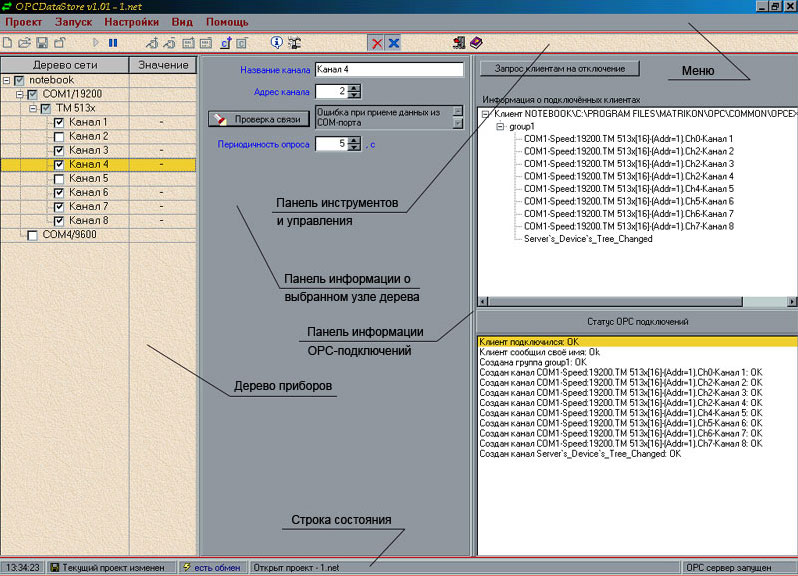Start polling with the play arrow icon
Viewport: 798px width, 576px height.
click(x=96, y=43)
